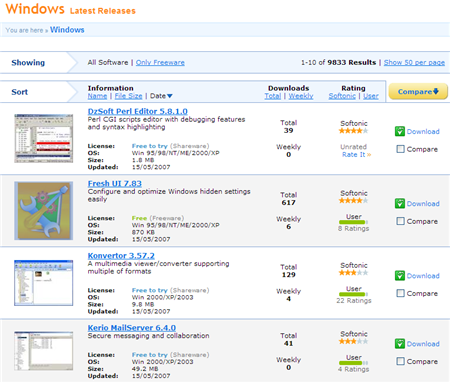The image size is (450, 382).
Task: Click the green Download icon for Fresh UI
Action: [x=400, y=203]
